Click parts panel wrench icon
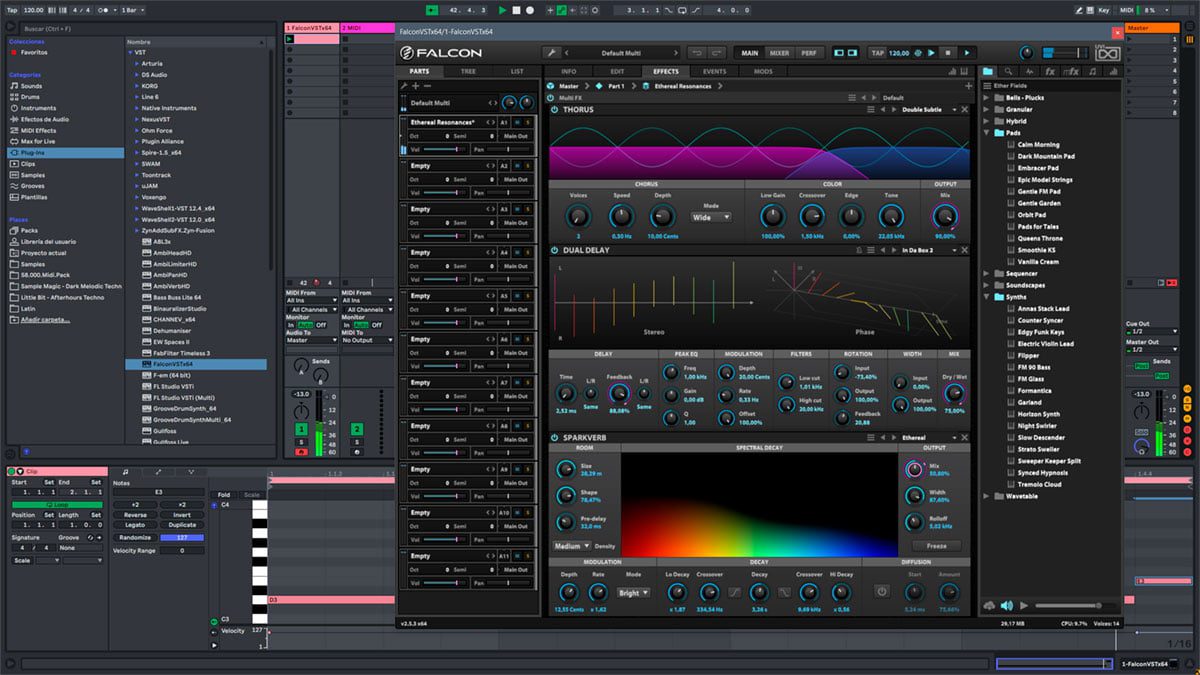The height and width of the screenshot is (675, 1200). (404, 86)
